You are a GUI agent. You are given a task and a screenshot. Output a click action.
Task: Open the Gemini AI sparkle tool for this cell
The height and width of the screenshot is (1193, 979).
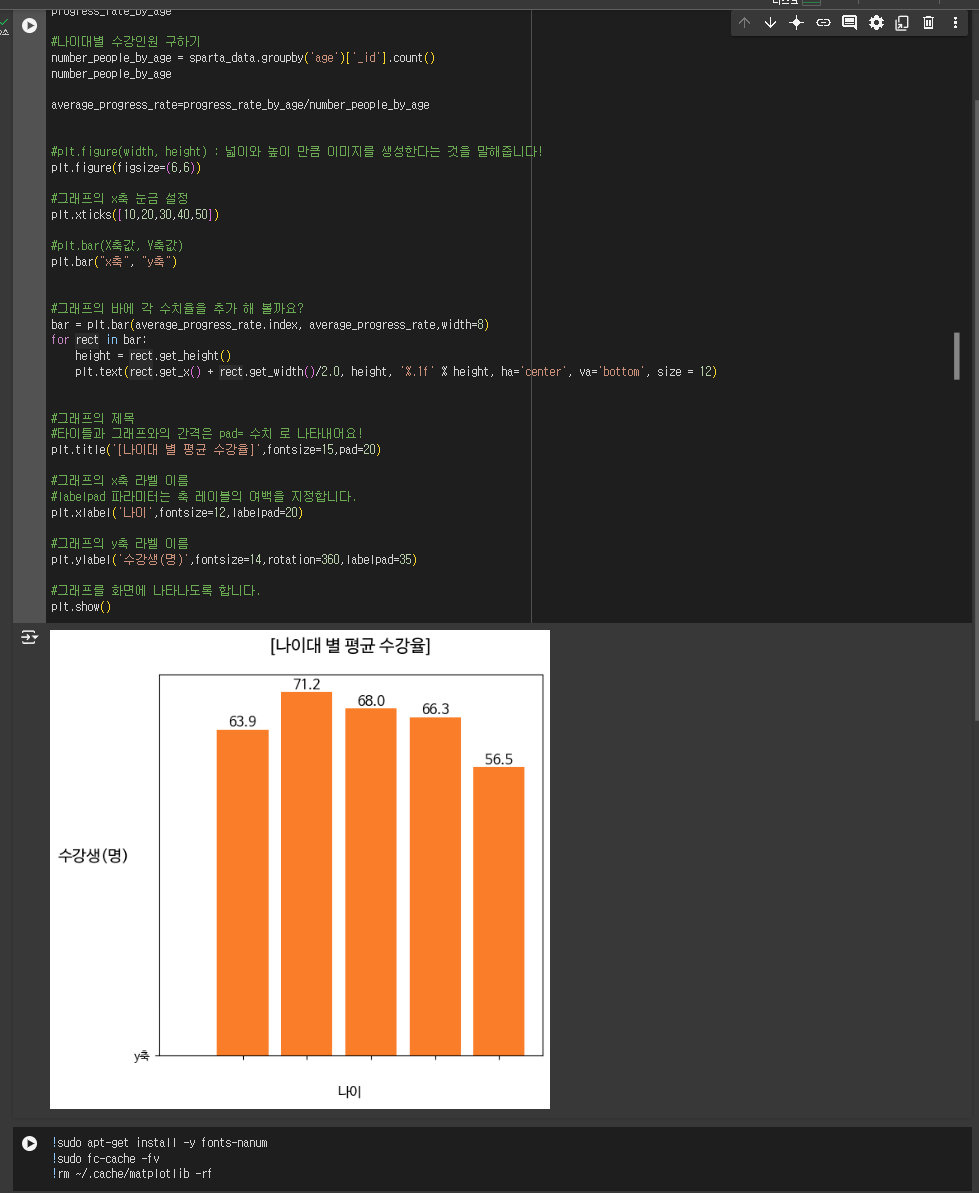click(796, 23)
